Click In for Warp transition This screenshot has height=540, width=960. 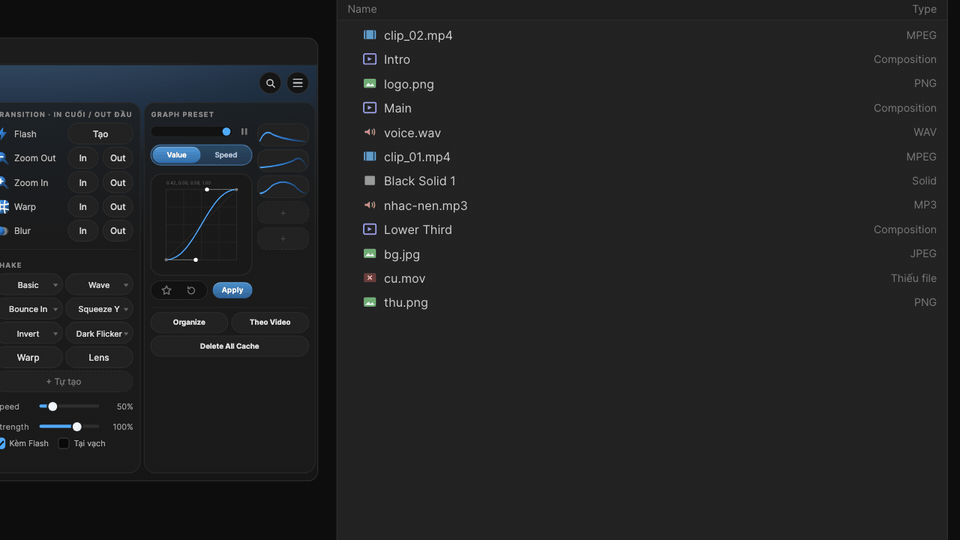pos(83,207)
